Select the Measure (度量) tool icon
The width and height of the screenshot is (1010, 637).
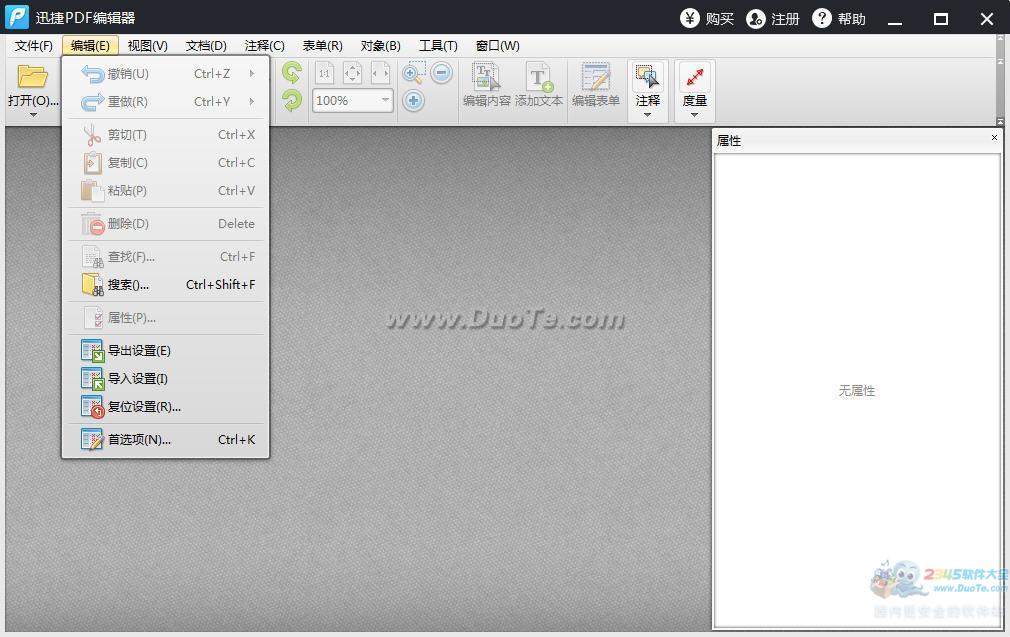[x=694, y=77]
